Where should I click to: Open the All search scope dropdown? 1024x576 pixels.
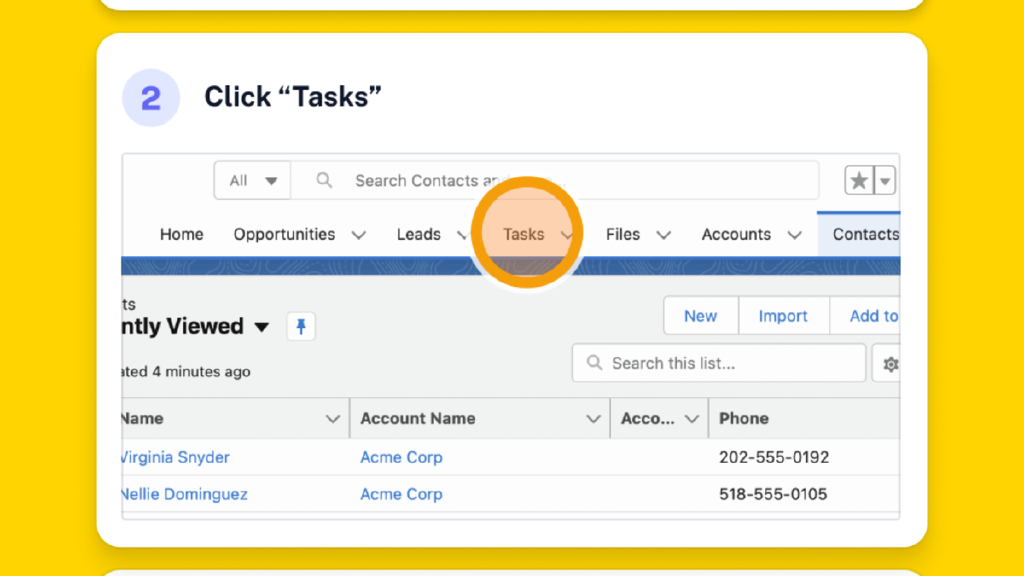(253, 181)
